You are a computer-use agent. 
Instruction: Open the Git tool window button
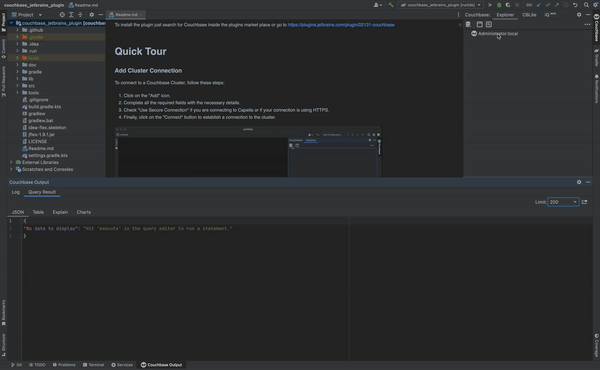pyautogui.click(x=16, y=365)
